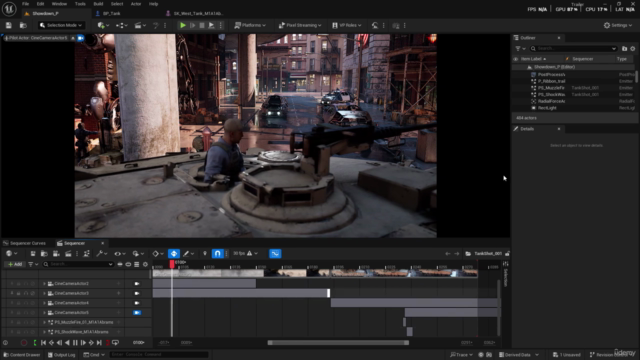This screenshot has height=360, width=640.
Task: Jump to sequence start in Sequencer
Action: [43, 343]
